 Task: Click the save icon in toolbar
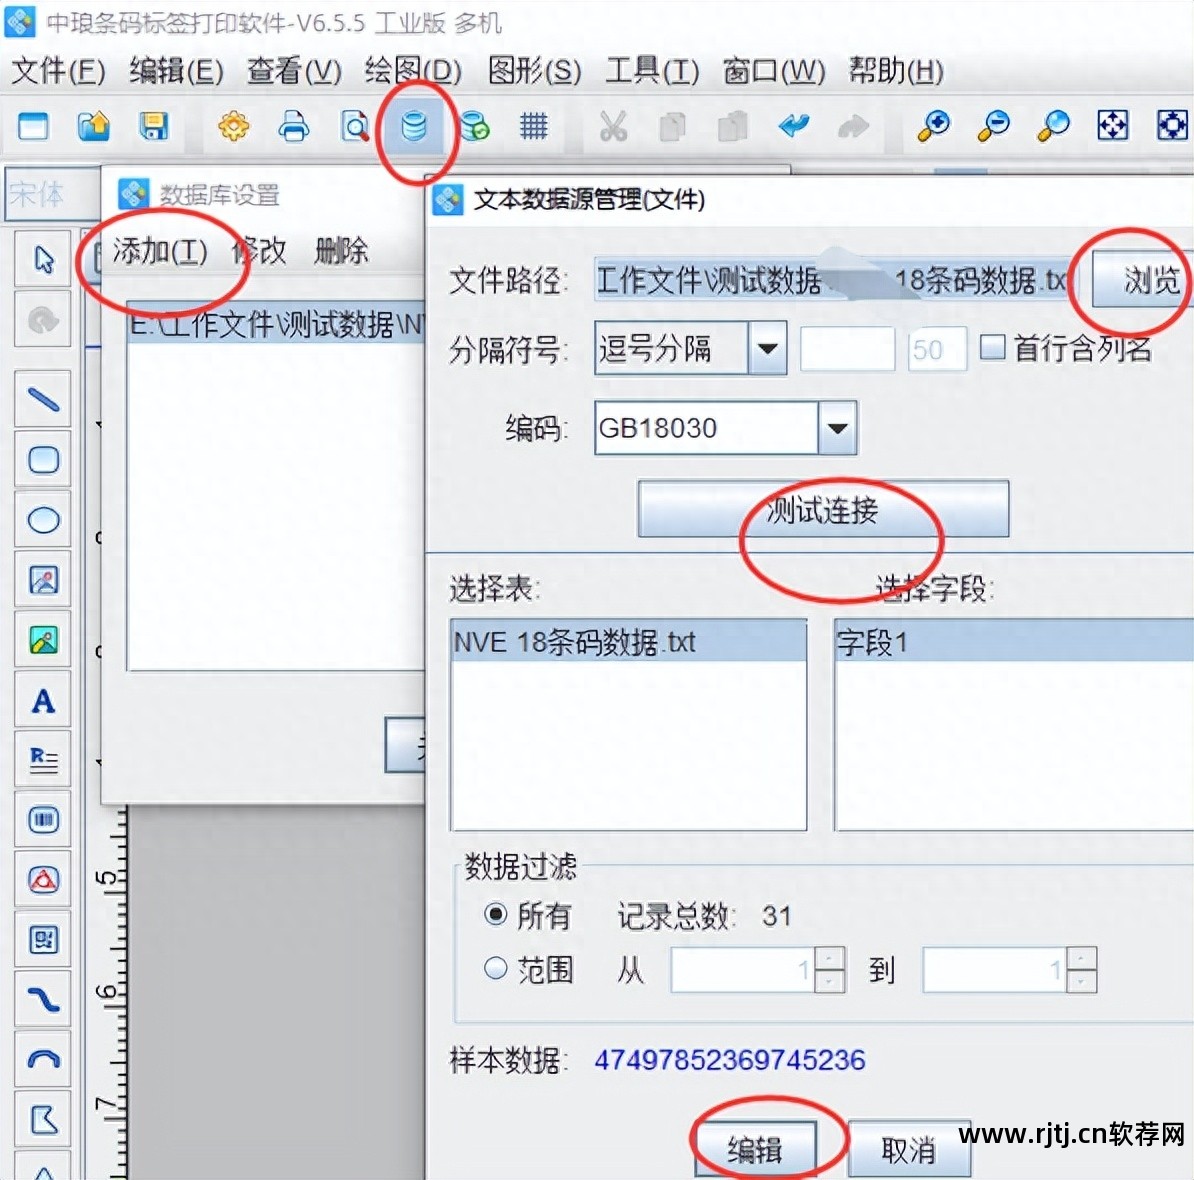tap(154, 127)
